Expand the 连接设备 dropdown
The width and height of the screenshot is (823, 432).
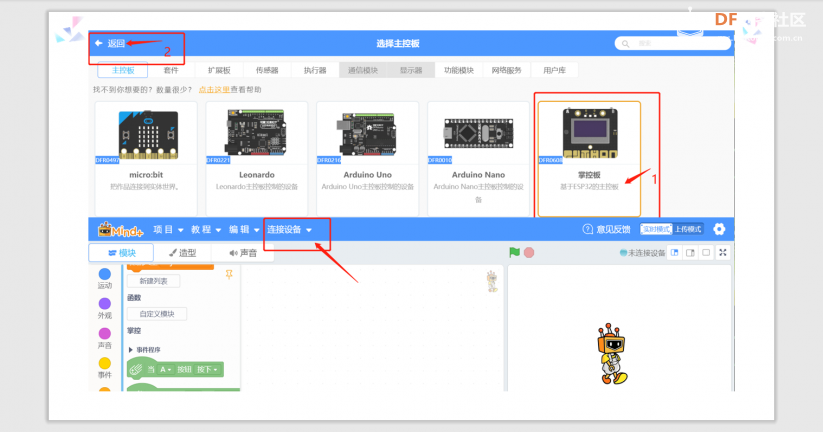coord(289,229)
